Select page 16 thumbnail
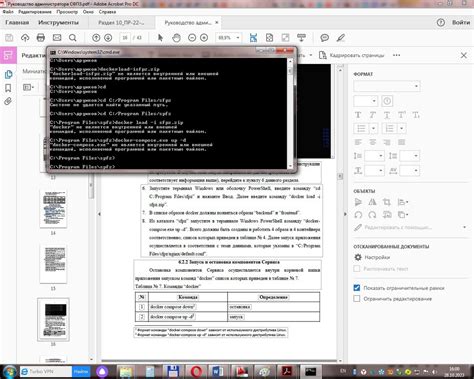 pyautogui.click(x=53, y=319)
